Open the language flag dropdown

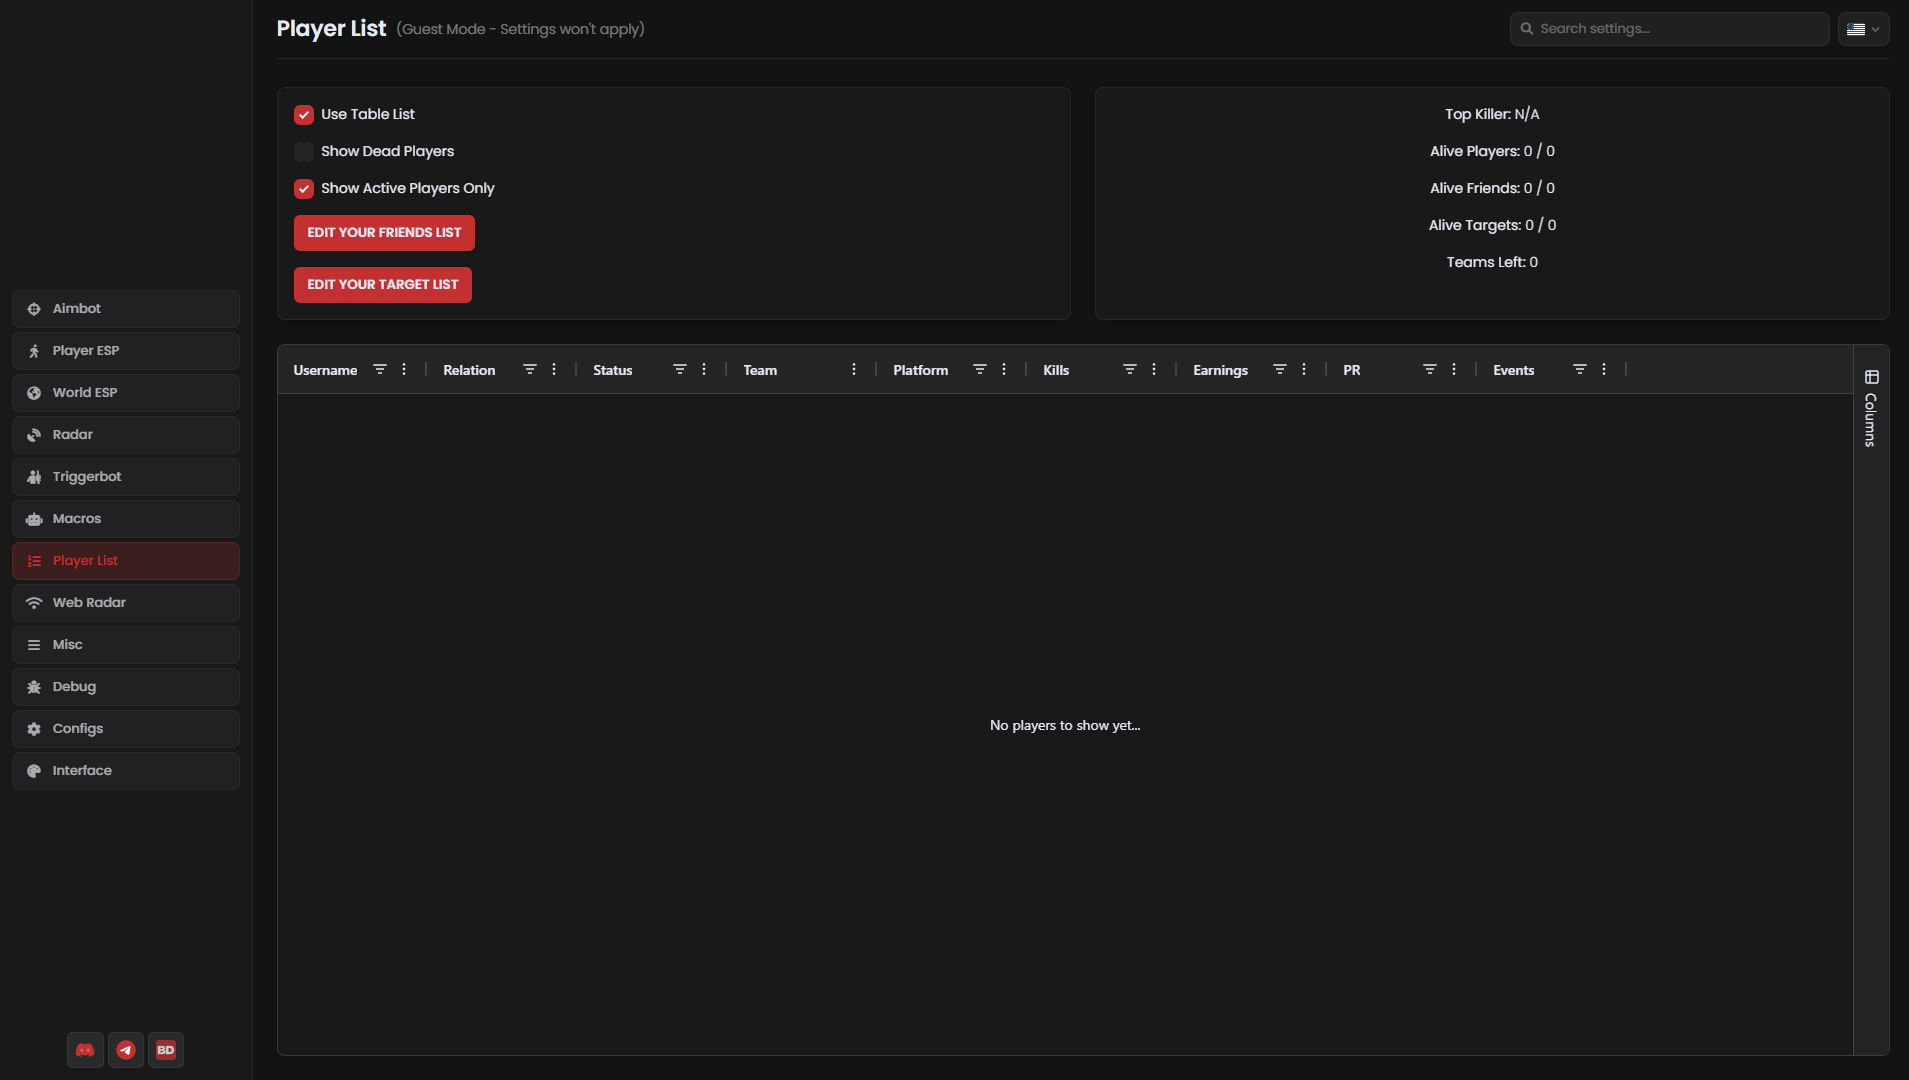click(1863, 29)
